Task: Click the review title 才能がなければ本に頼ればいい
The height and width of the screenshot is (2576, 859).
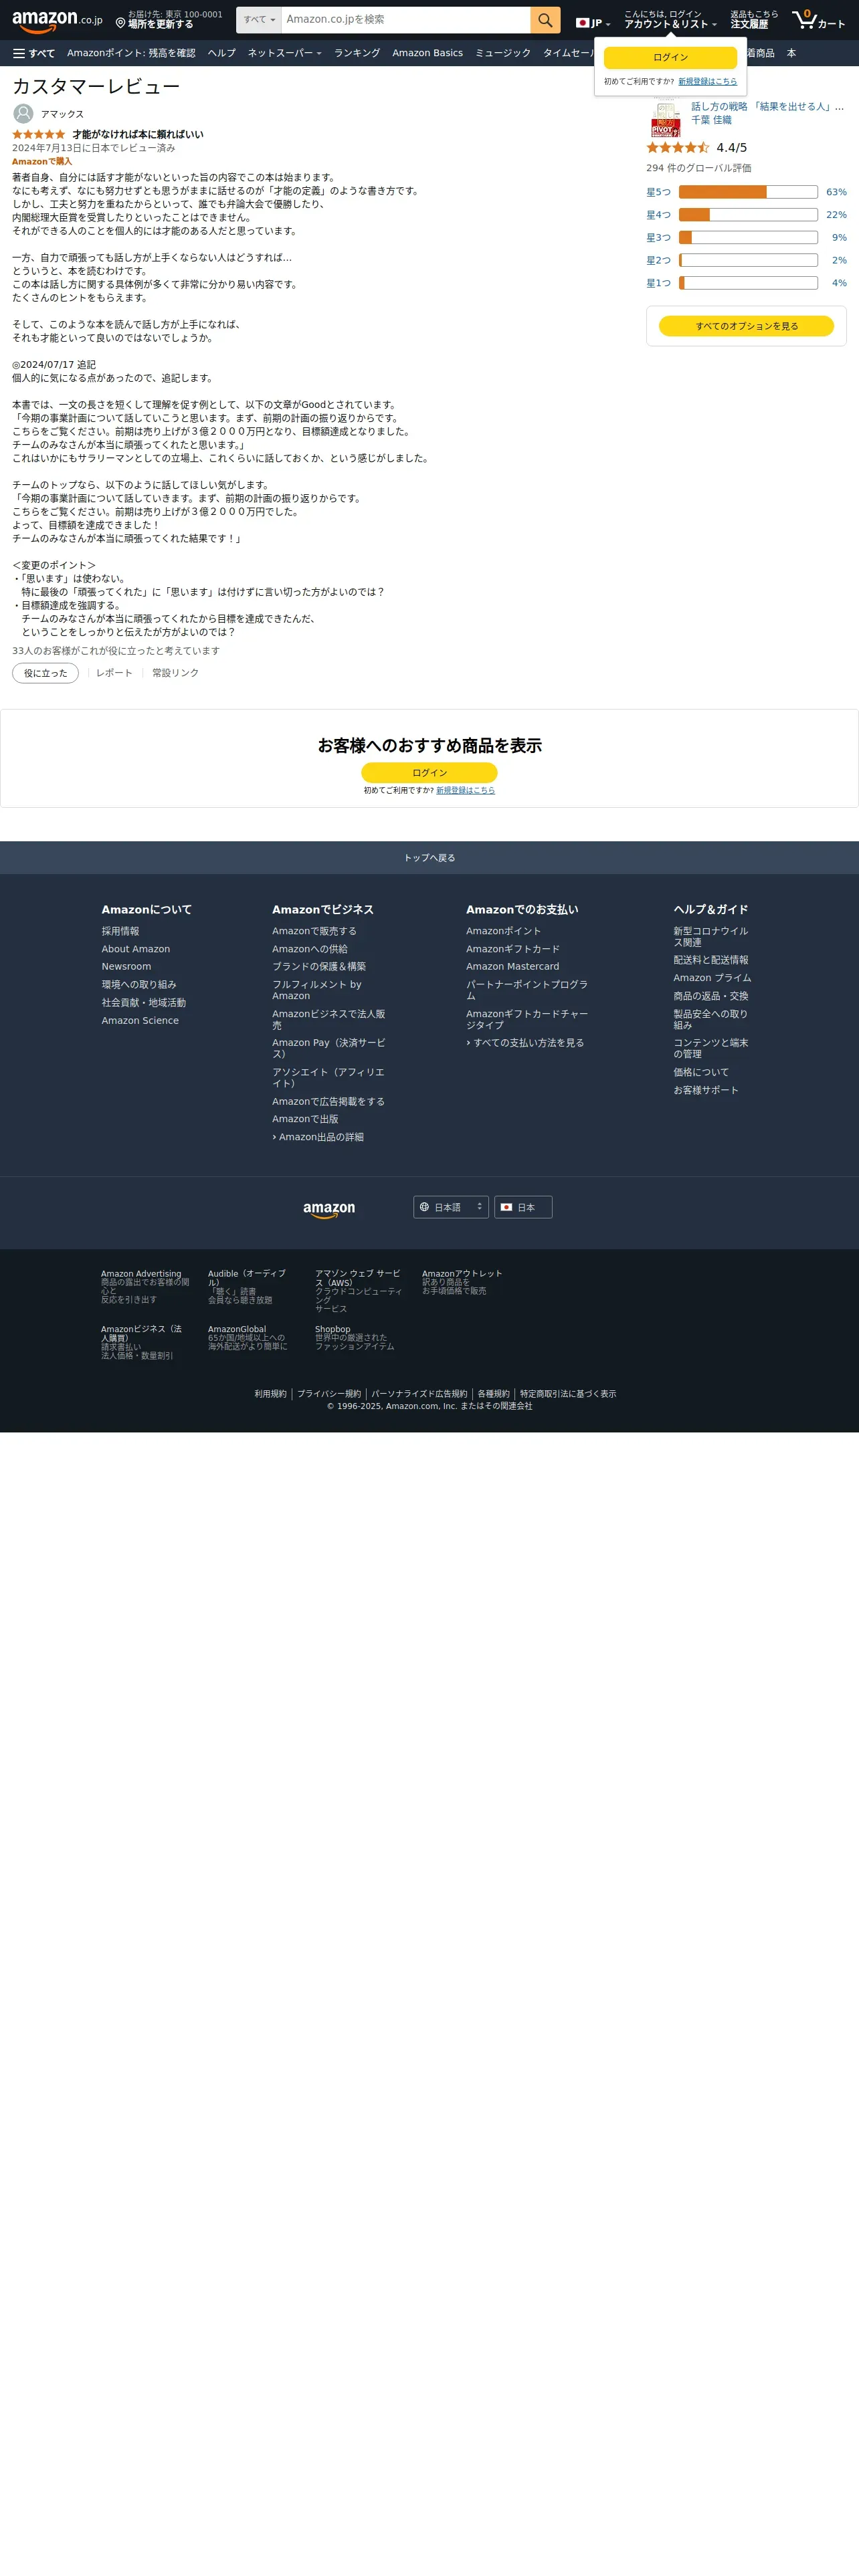Action: (x=137, y=134)
